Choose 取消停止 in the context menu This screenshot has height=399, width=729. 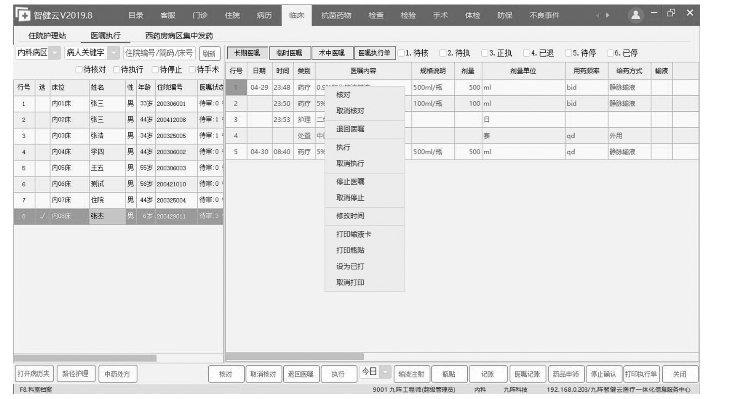(364, 198)
